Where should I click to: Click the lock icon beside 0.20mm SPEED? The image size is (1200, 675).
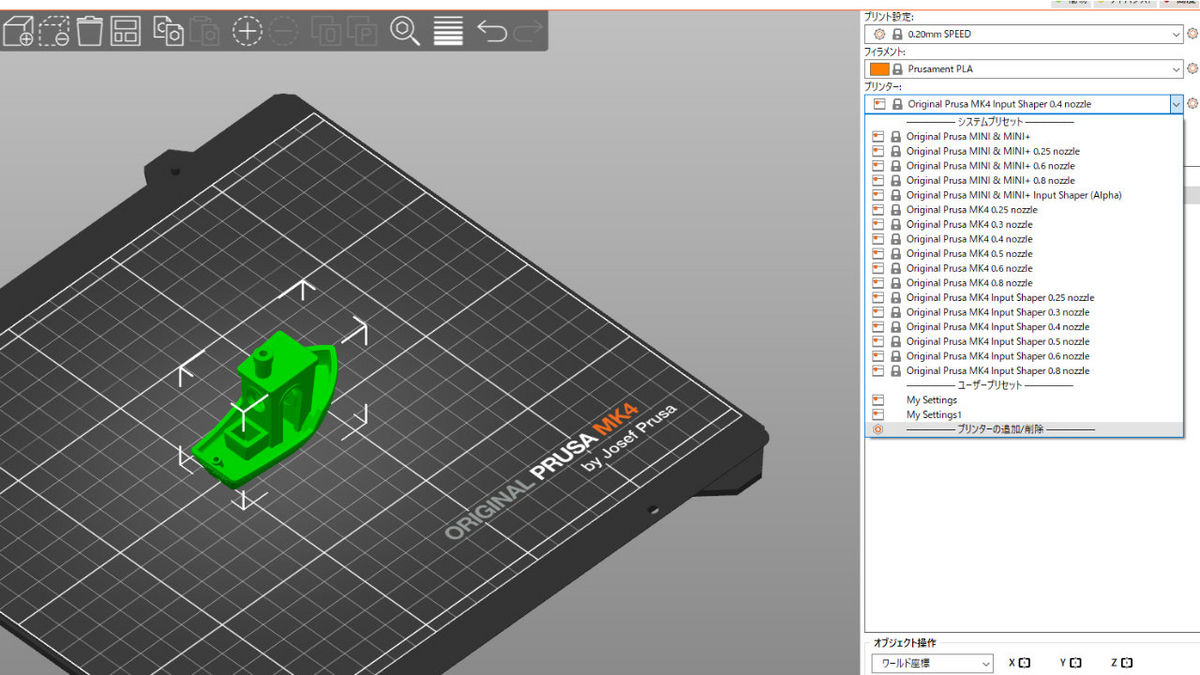898,33
